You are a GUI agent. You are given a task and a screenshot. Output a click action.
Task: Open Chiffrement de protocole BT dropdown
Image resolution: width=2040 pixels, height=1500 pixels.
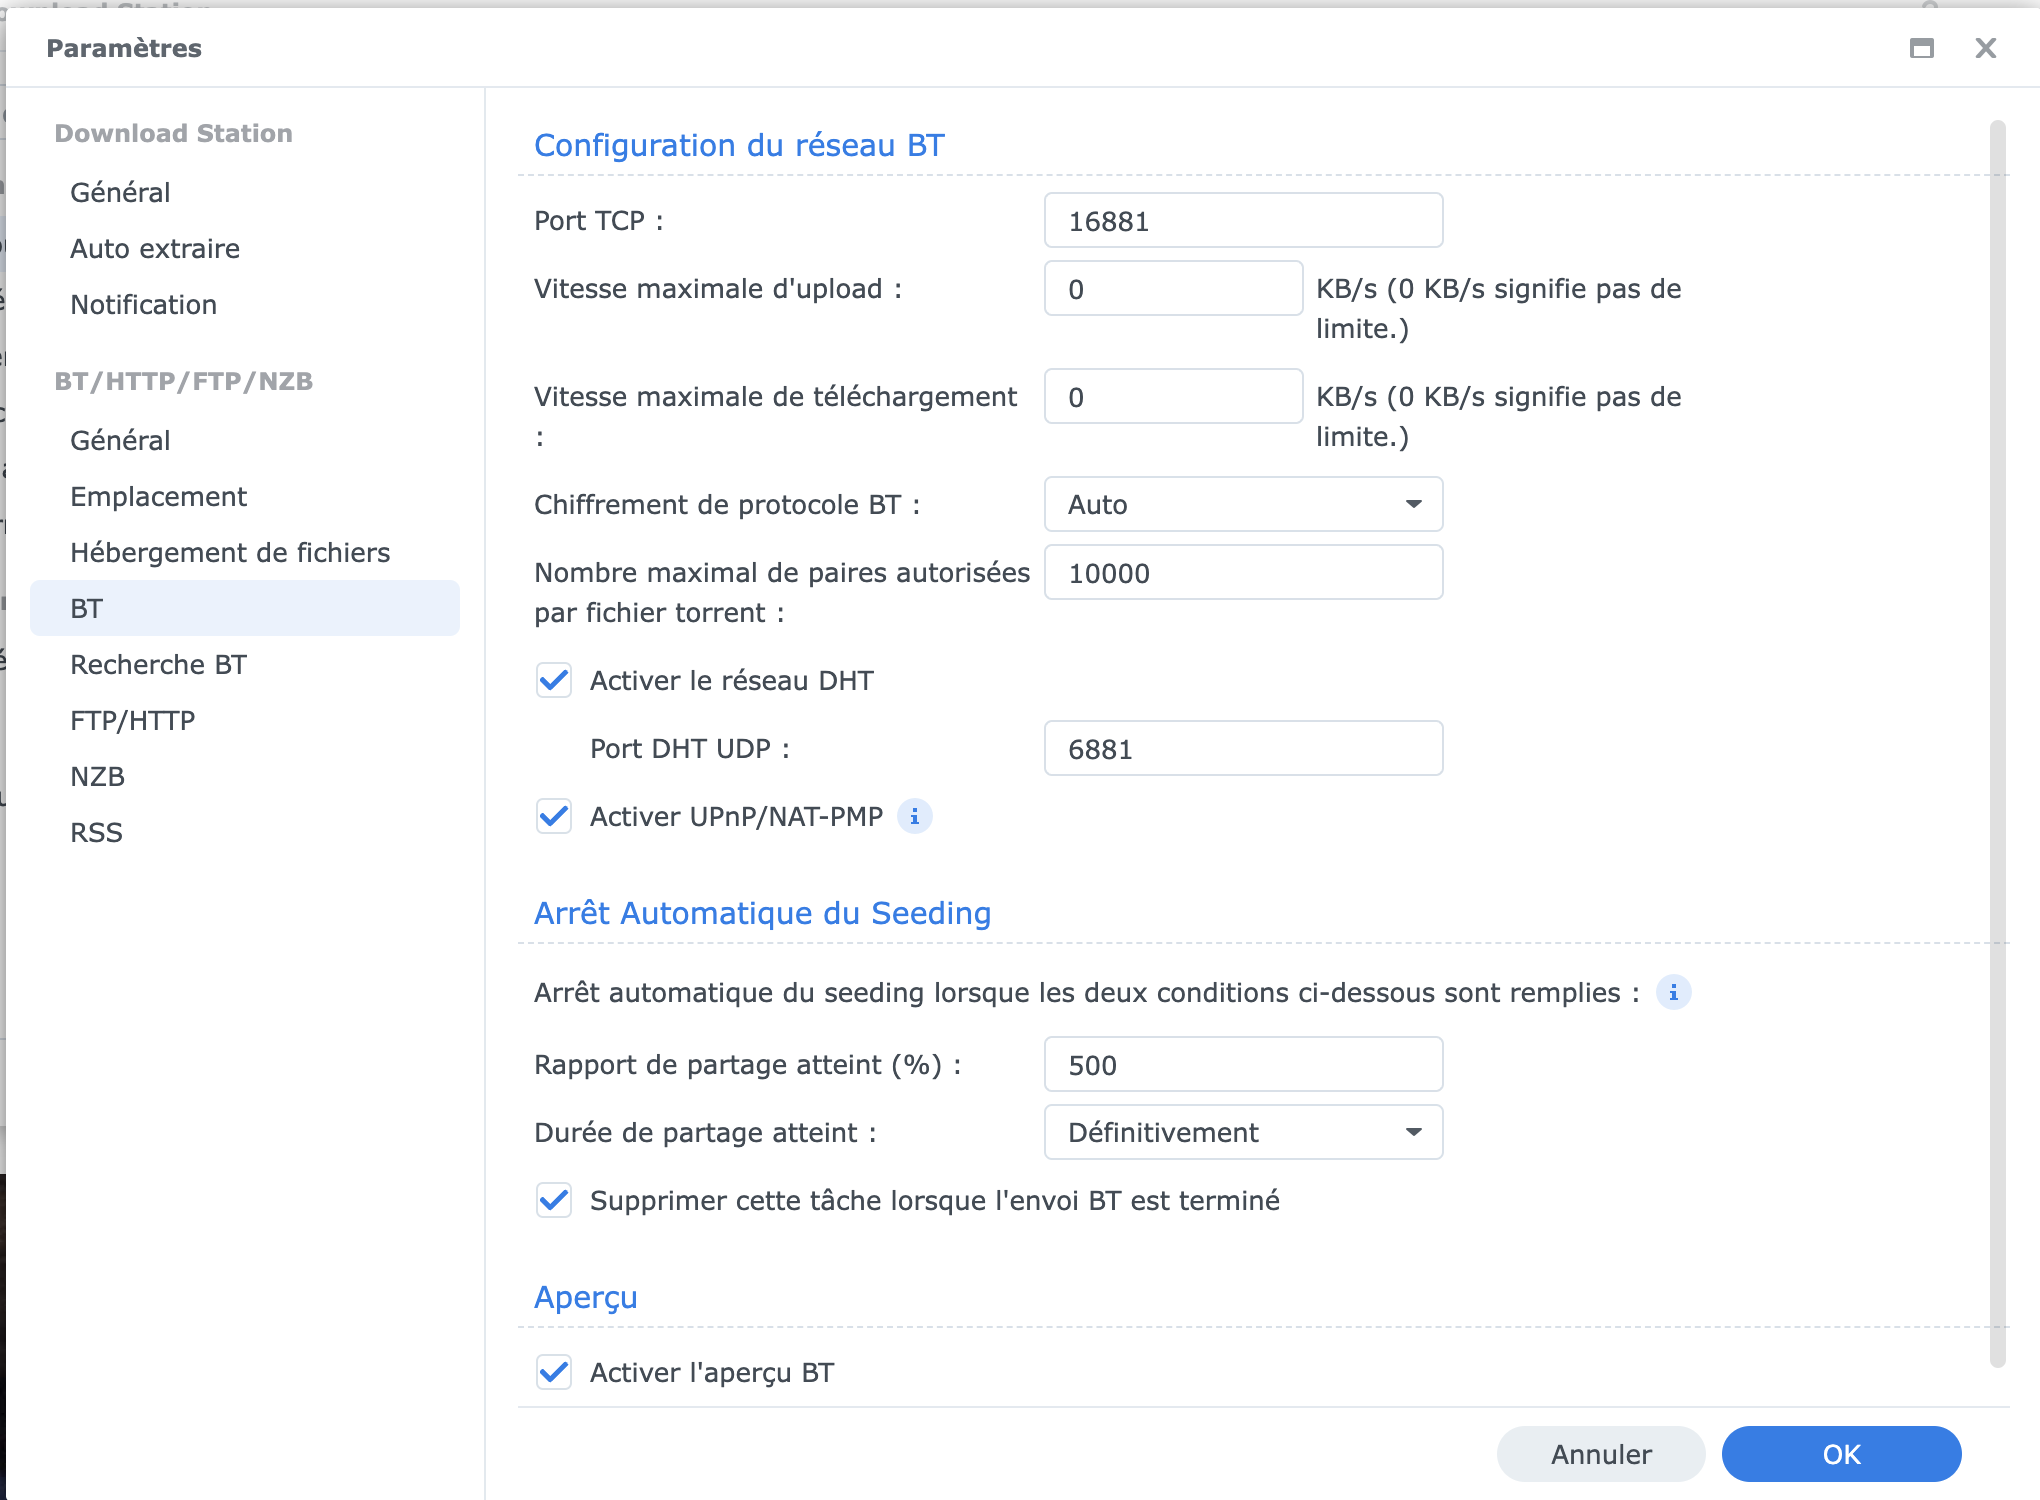1242,505
